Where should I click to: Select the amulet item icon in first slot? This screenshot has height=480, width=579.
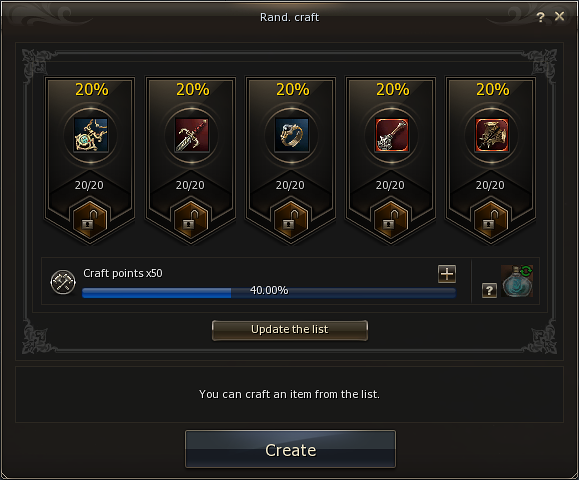click(91, 135)
